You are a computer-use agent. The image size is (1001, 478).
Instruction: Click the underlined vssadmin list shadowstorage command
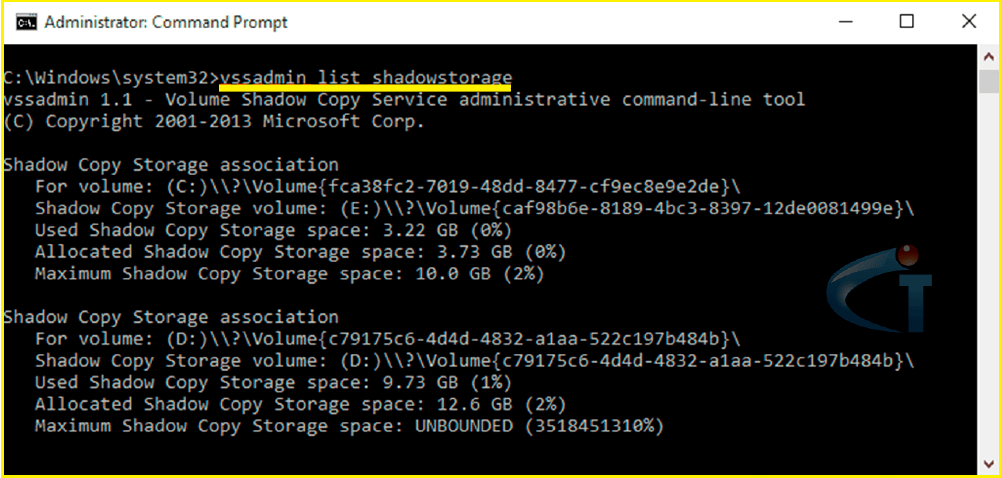click(x=366, y=78)
